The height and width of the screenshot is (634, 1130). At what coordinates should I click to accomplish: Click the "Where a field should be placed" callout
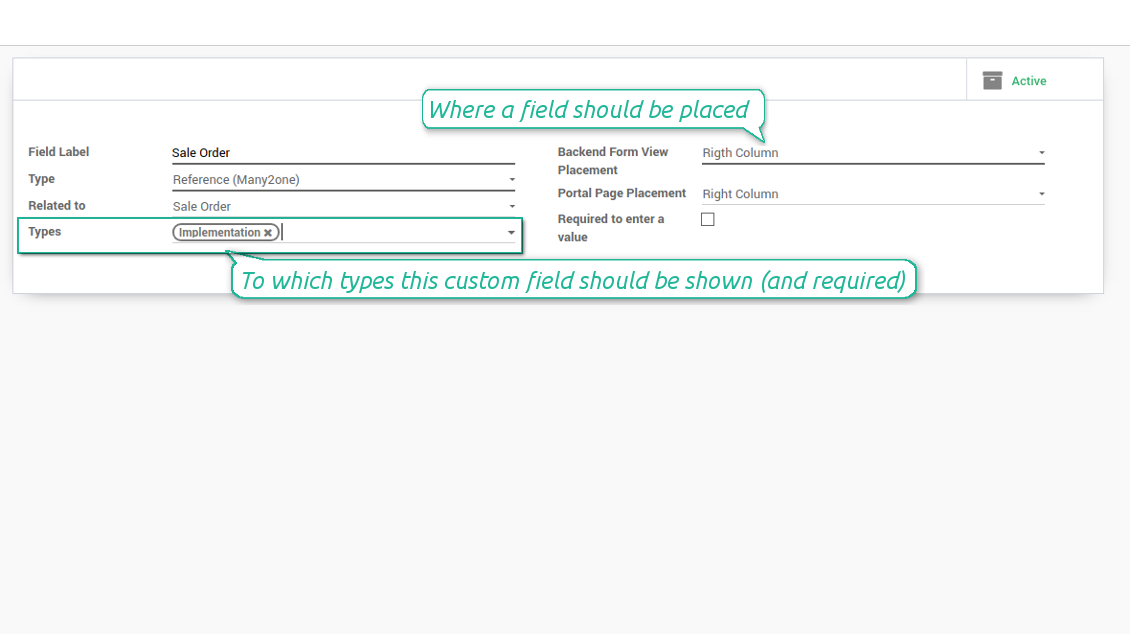click(588, 110)
